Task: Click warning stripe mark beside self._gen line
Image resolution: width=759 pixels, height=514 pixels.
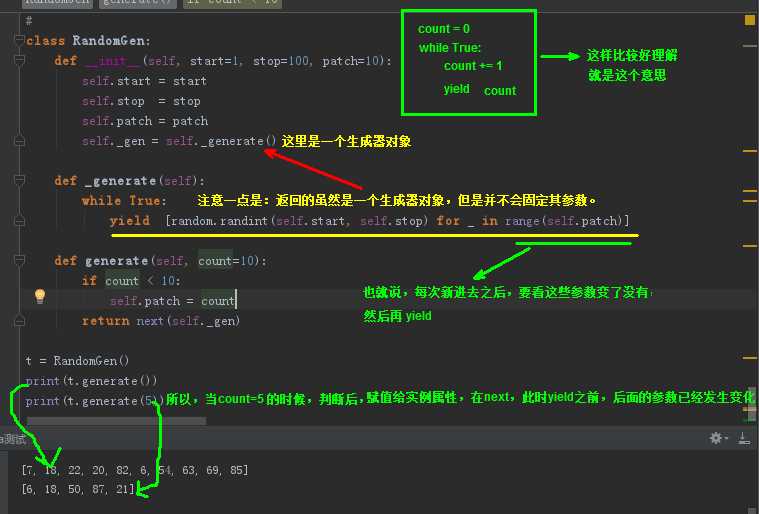Action: 749,151
